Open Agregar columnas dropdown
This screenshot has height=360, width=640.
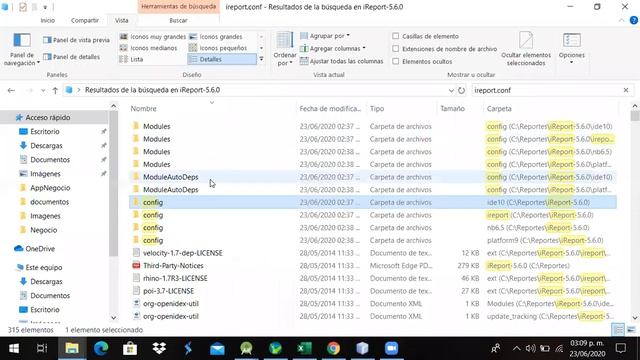pyautogui.click(x=332, y=49)
